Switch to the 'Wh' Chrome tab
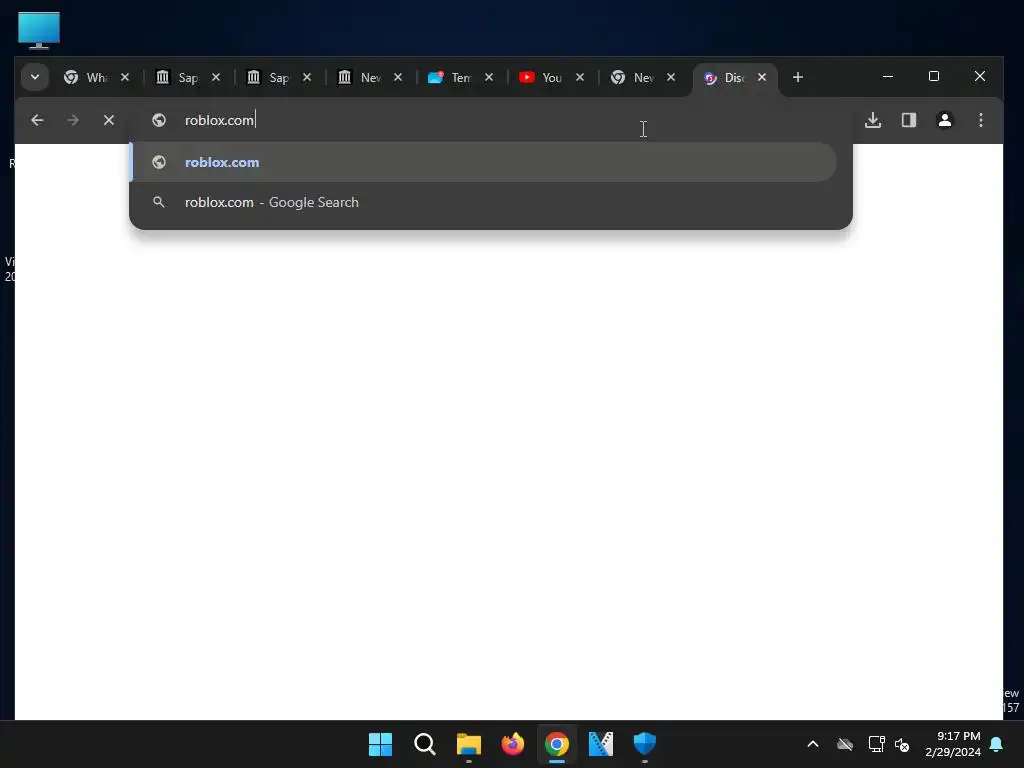Image resolution: width=1024 pixels, height=768 pixels. click(95, 78)
